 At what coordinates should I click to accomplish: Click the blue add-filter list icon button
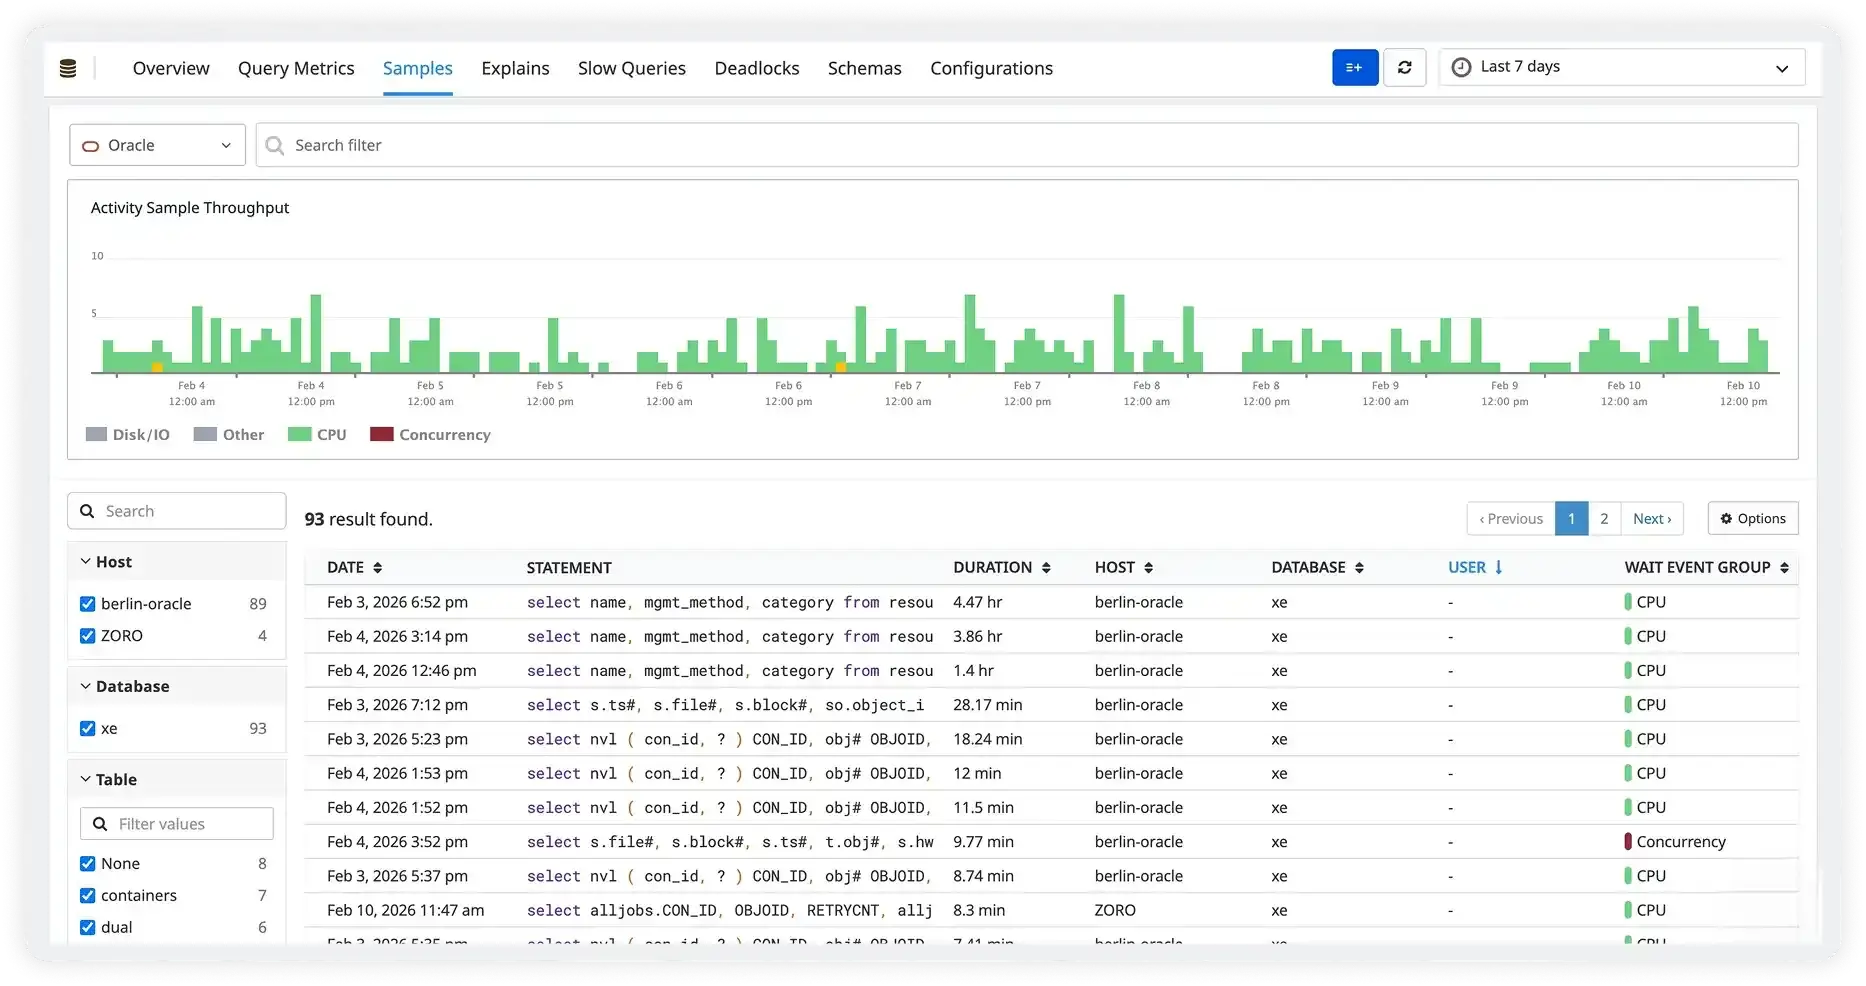coord(1354,67)
